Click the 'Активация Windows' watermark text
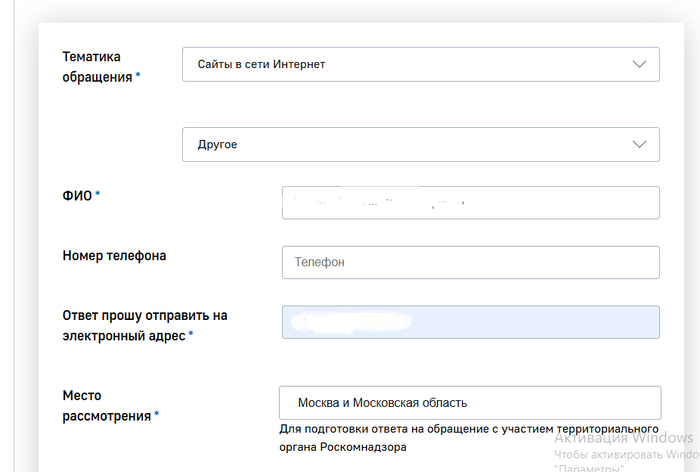 (x=622, y=438)
